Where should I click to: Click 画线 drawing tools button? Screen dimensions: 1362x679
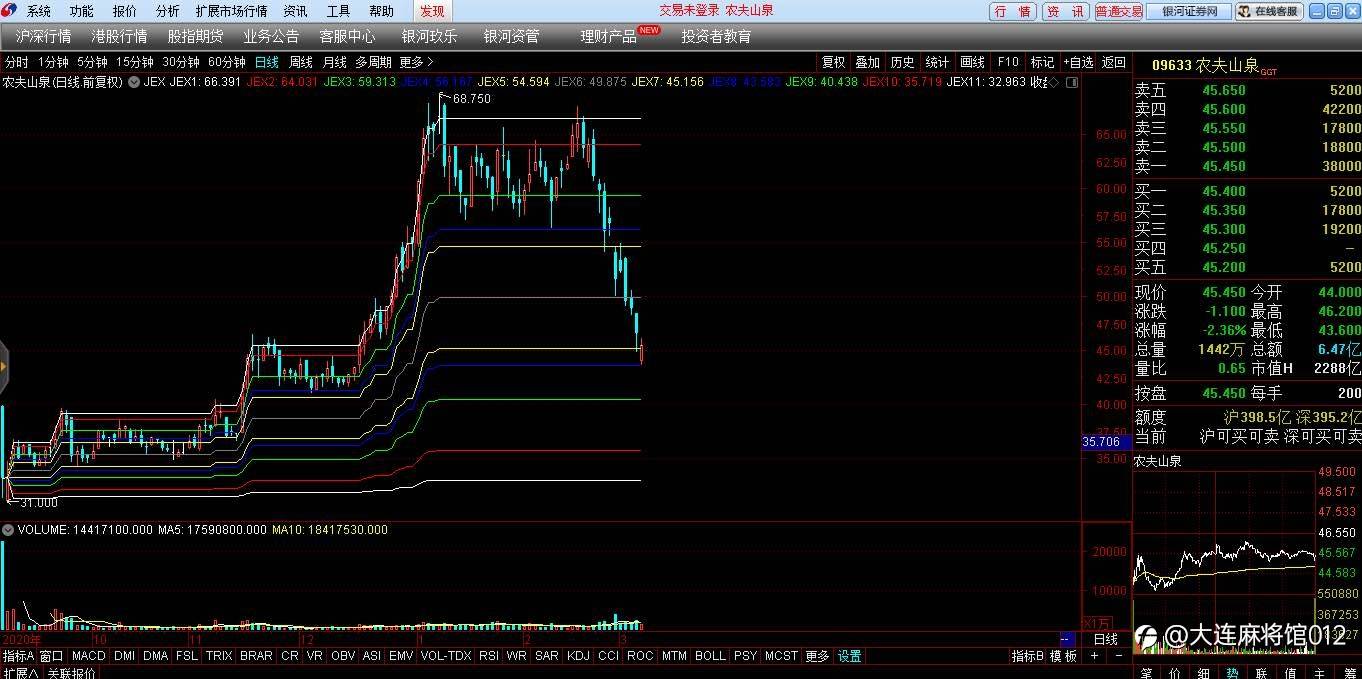[x=972, y=62]
